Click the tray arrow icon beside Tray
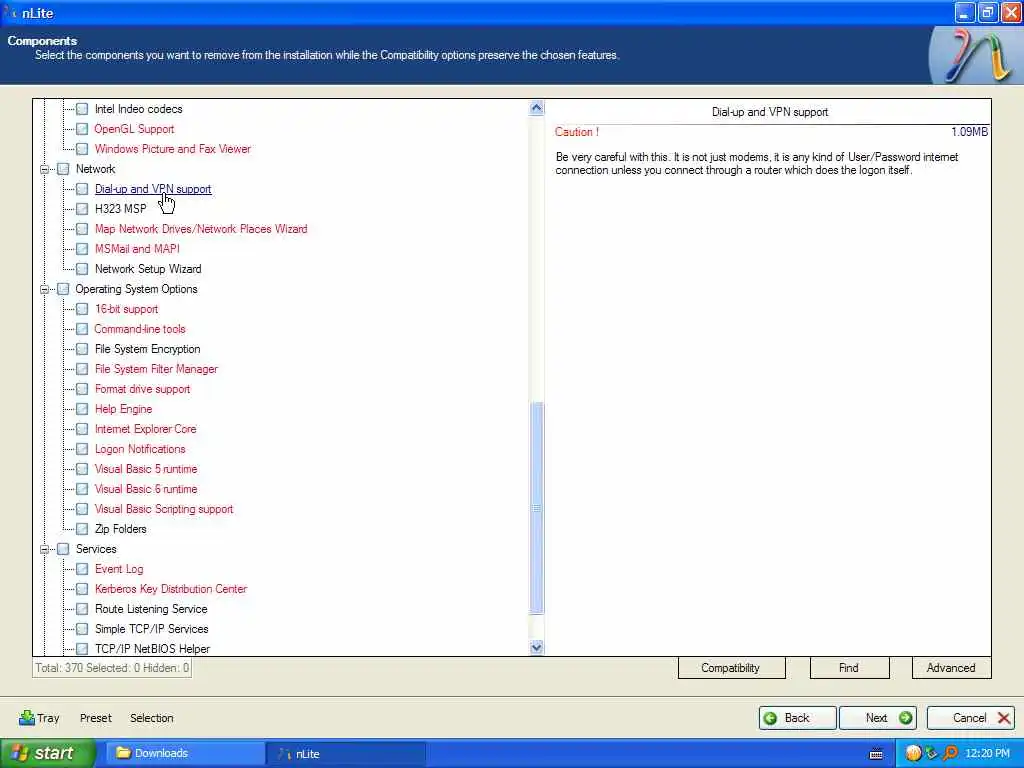Image resolution: width=1024 pixels, height=768 pixels. pos(27,718)
